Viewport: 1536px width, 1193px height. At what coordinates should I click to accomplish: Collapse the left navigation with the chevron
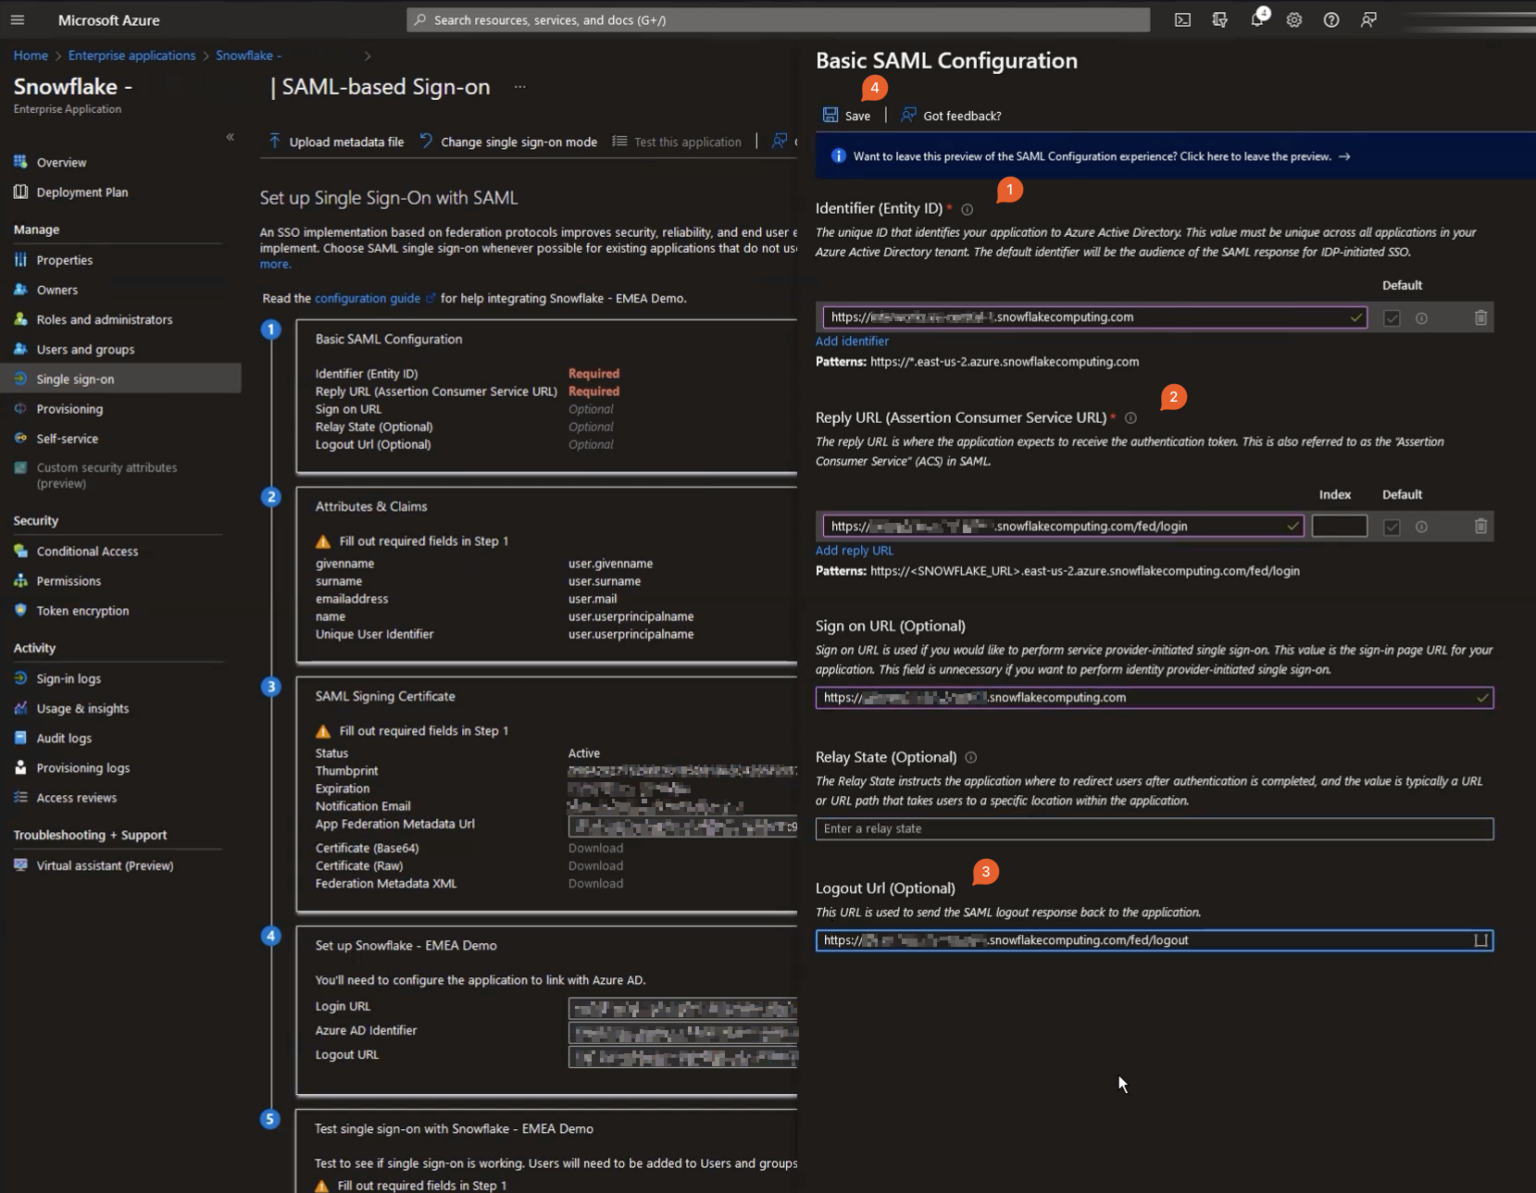(229, 136)
